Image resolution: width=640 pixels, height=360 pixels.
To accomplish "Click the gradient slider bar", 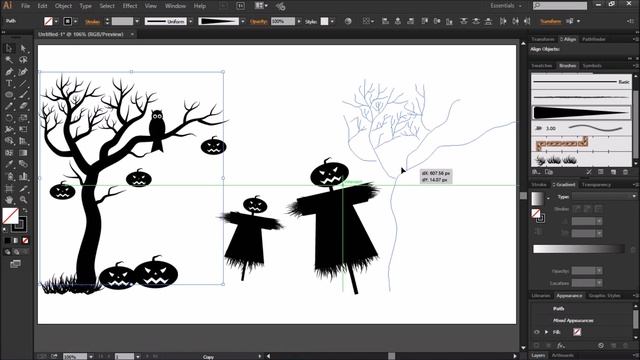I will coord(579,249).
